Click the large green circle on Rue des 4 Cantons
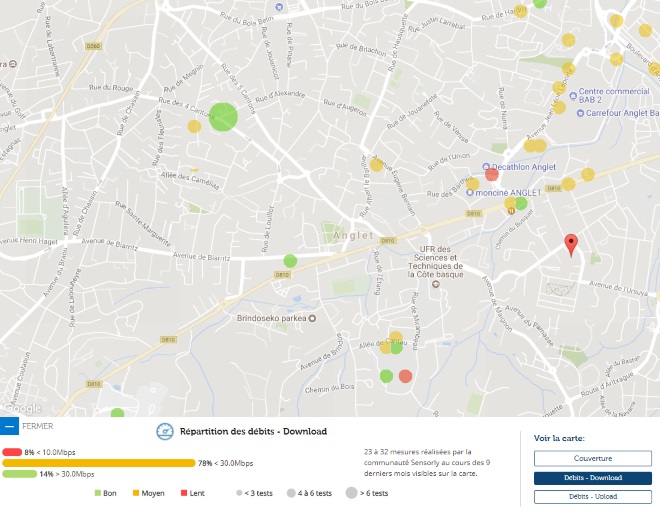The width and height of the screenshot is (660, 518). (x=223, y=117)
